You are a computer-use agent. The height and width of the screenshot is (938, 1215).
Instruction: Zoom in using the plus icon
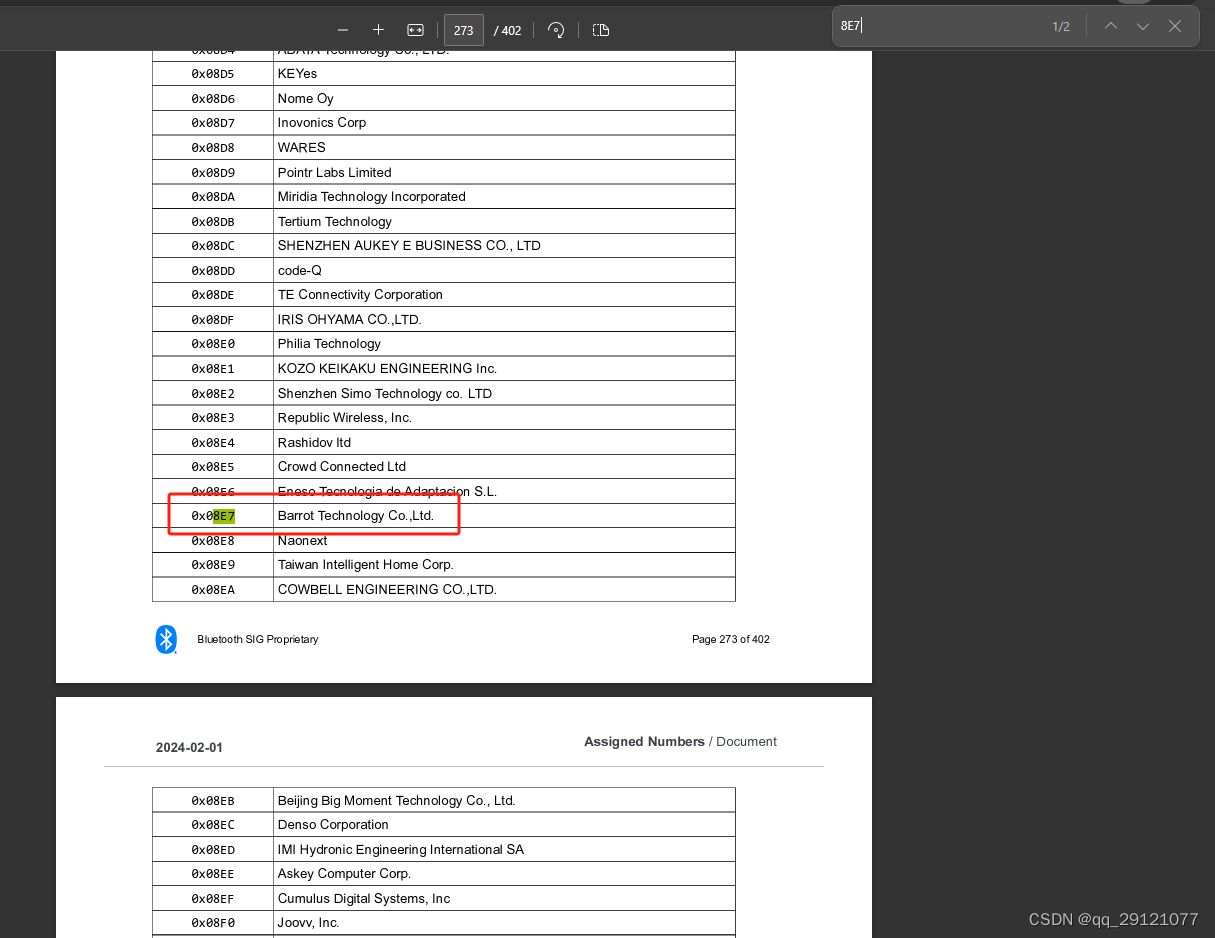[378, 30]
